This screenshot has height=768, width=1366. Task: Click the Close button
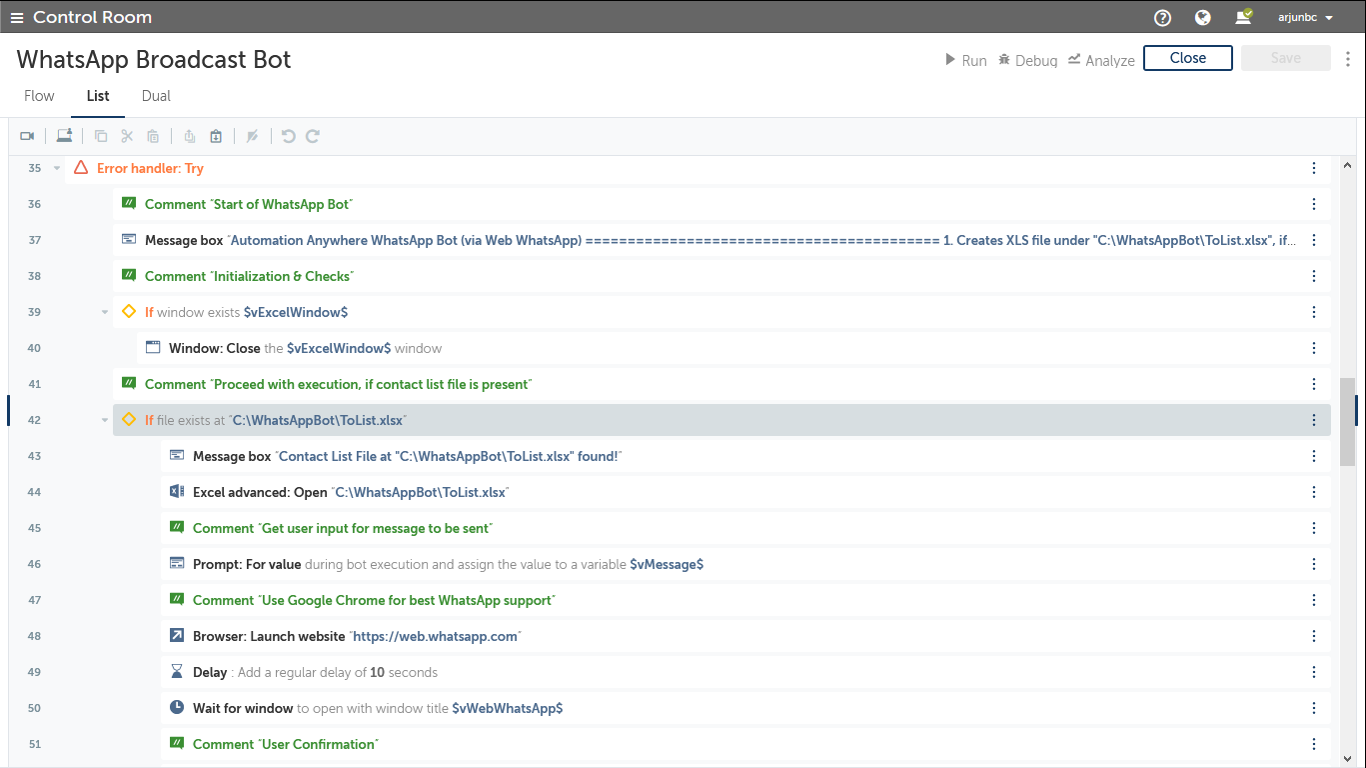1187,58
